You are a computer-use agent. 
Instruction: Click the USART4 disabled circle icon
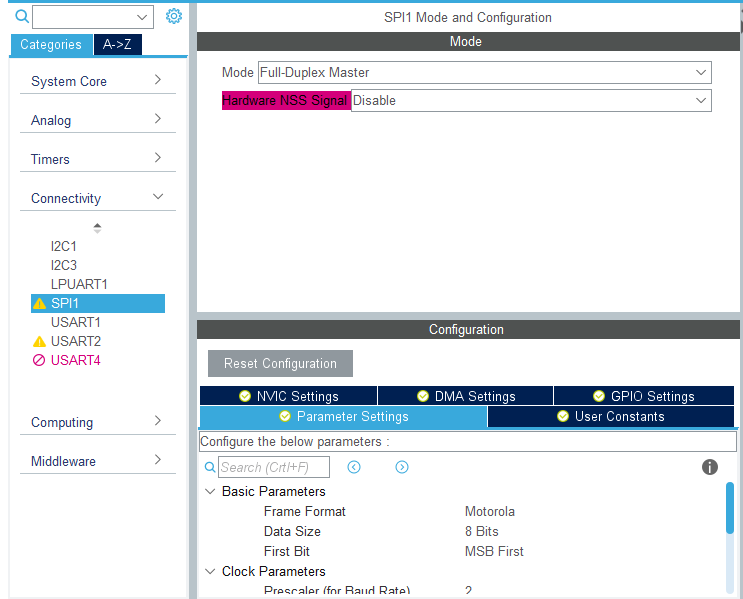pyautogui.click(x=39, y=360)
